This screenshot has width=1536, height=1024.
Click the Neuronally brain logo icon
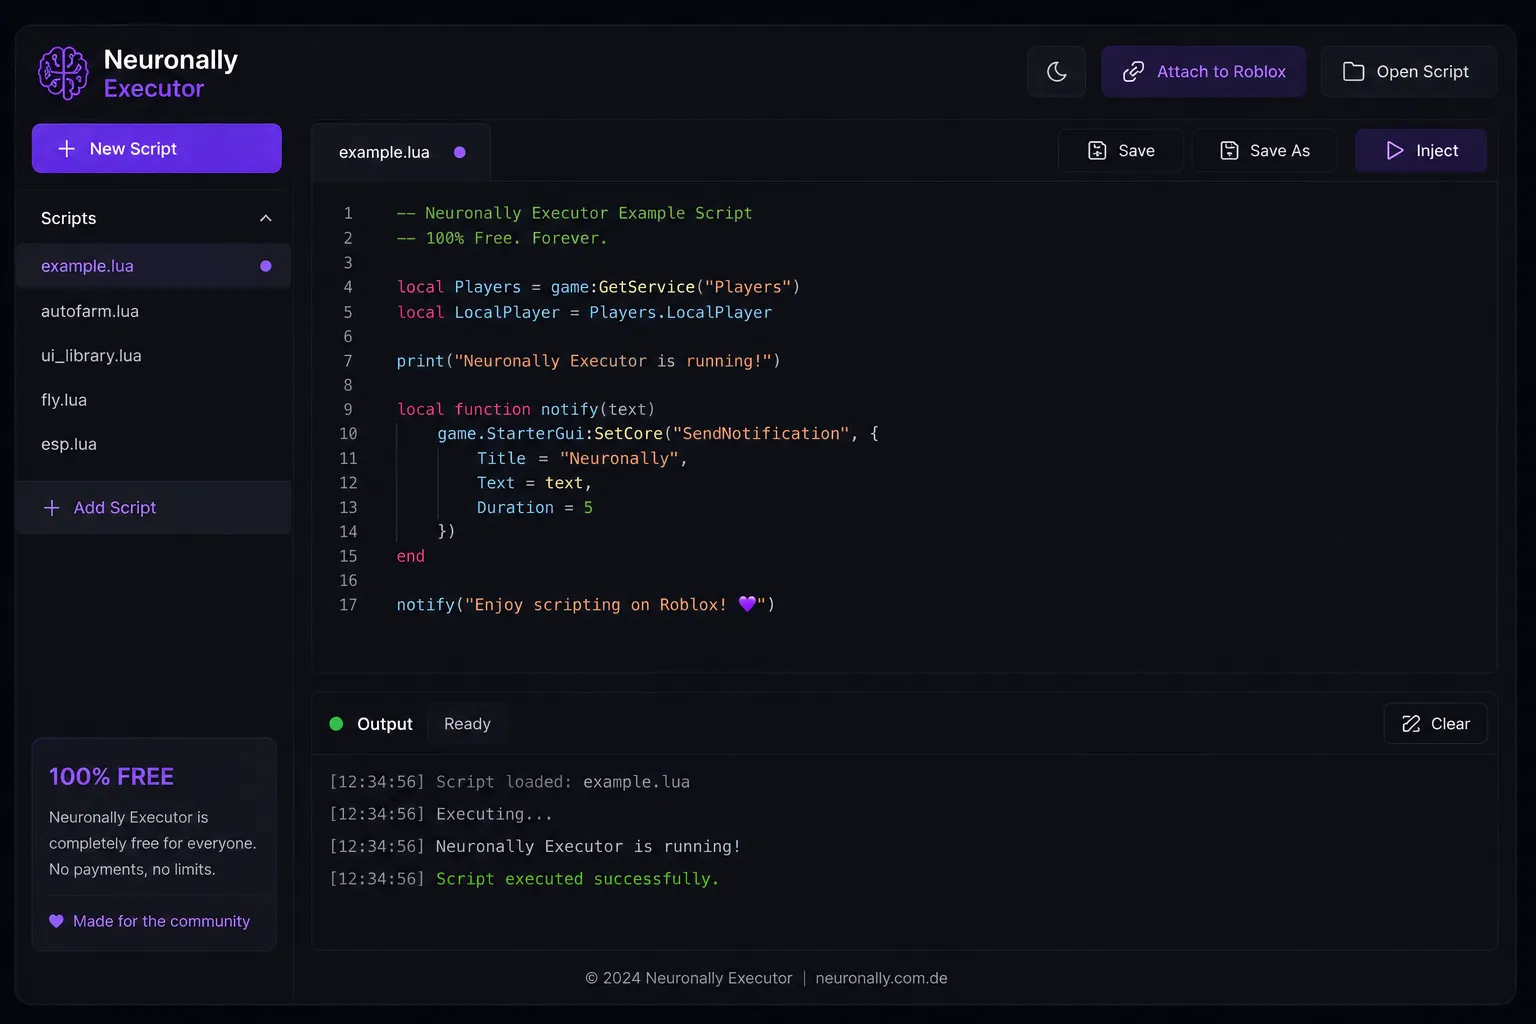coord(63,73)
